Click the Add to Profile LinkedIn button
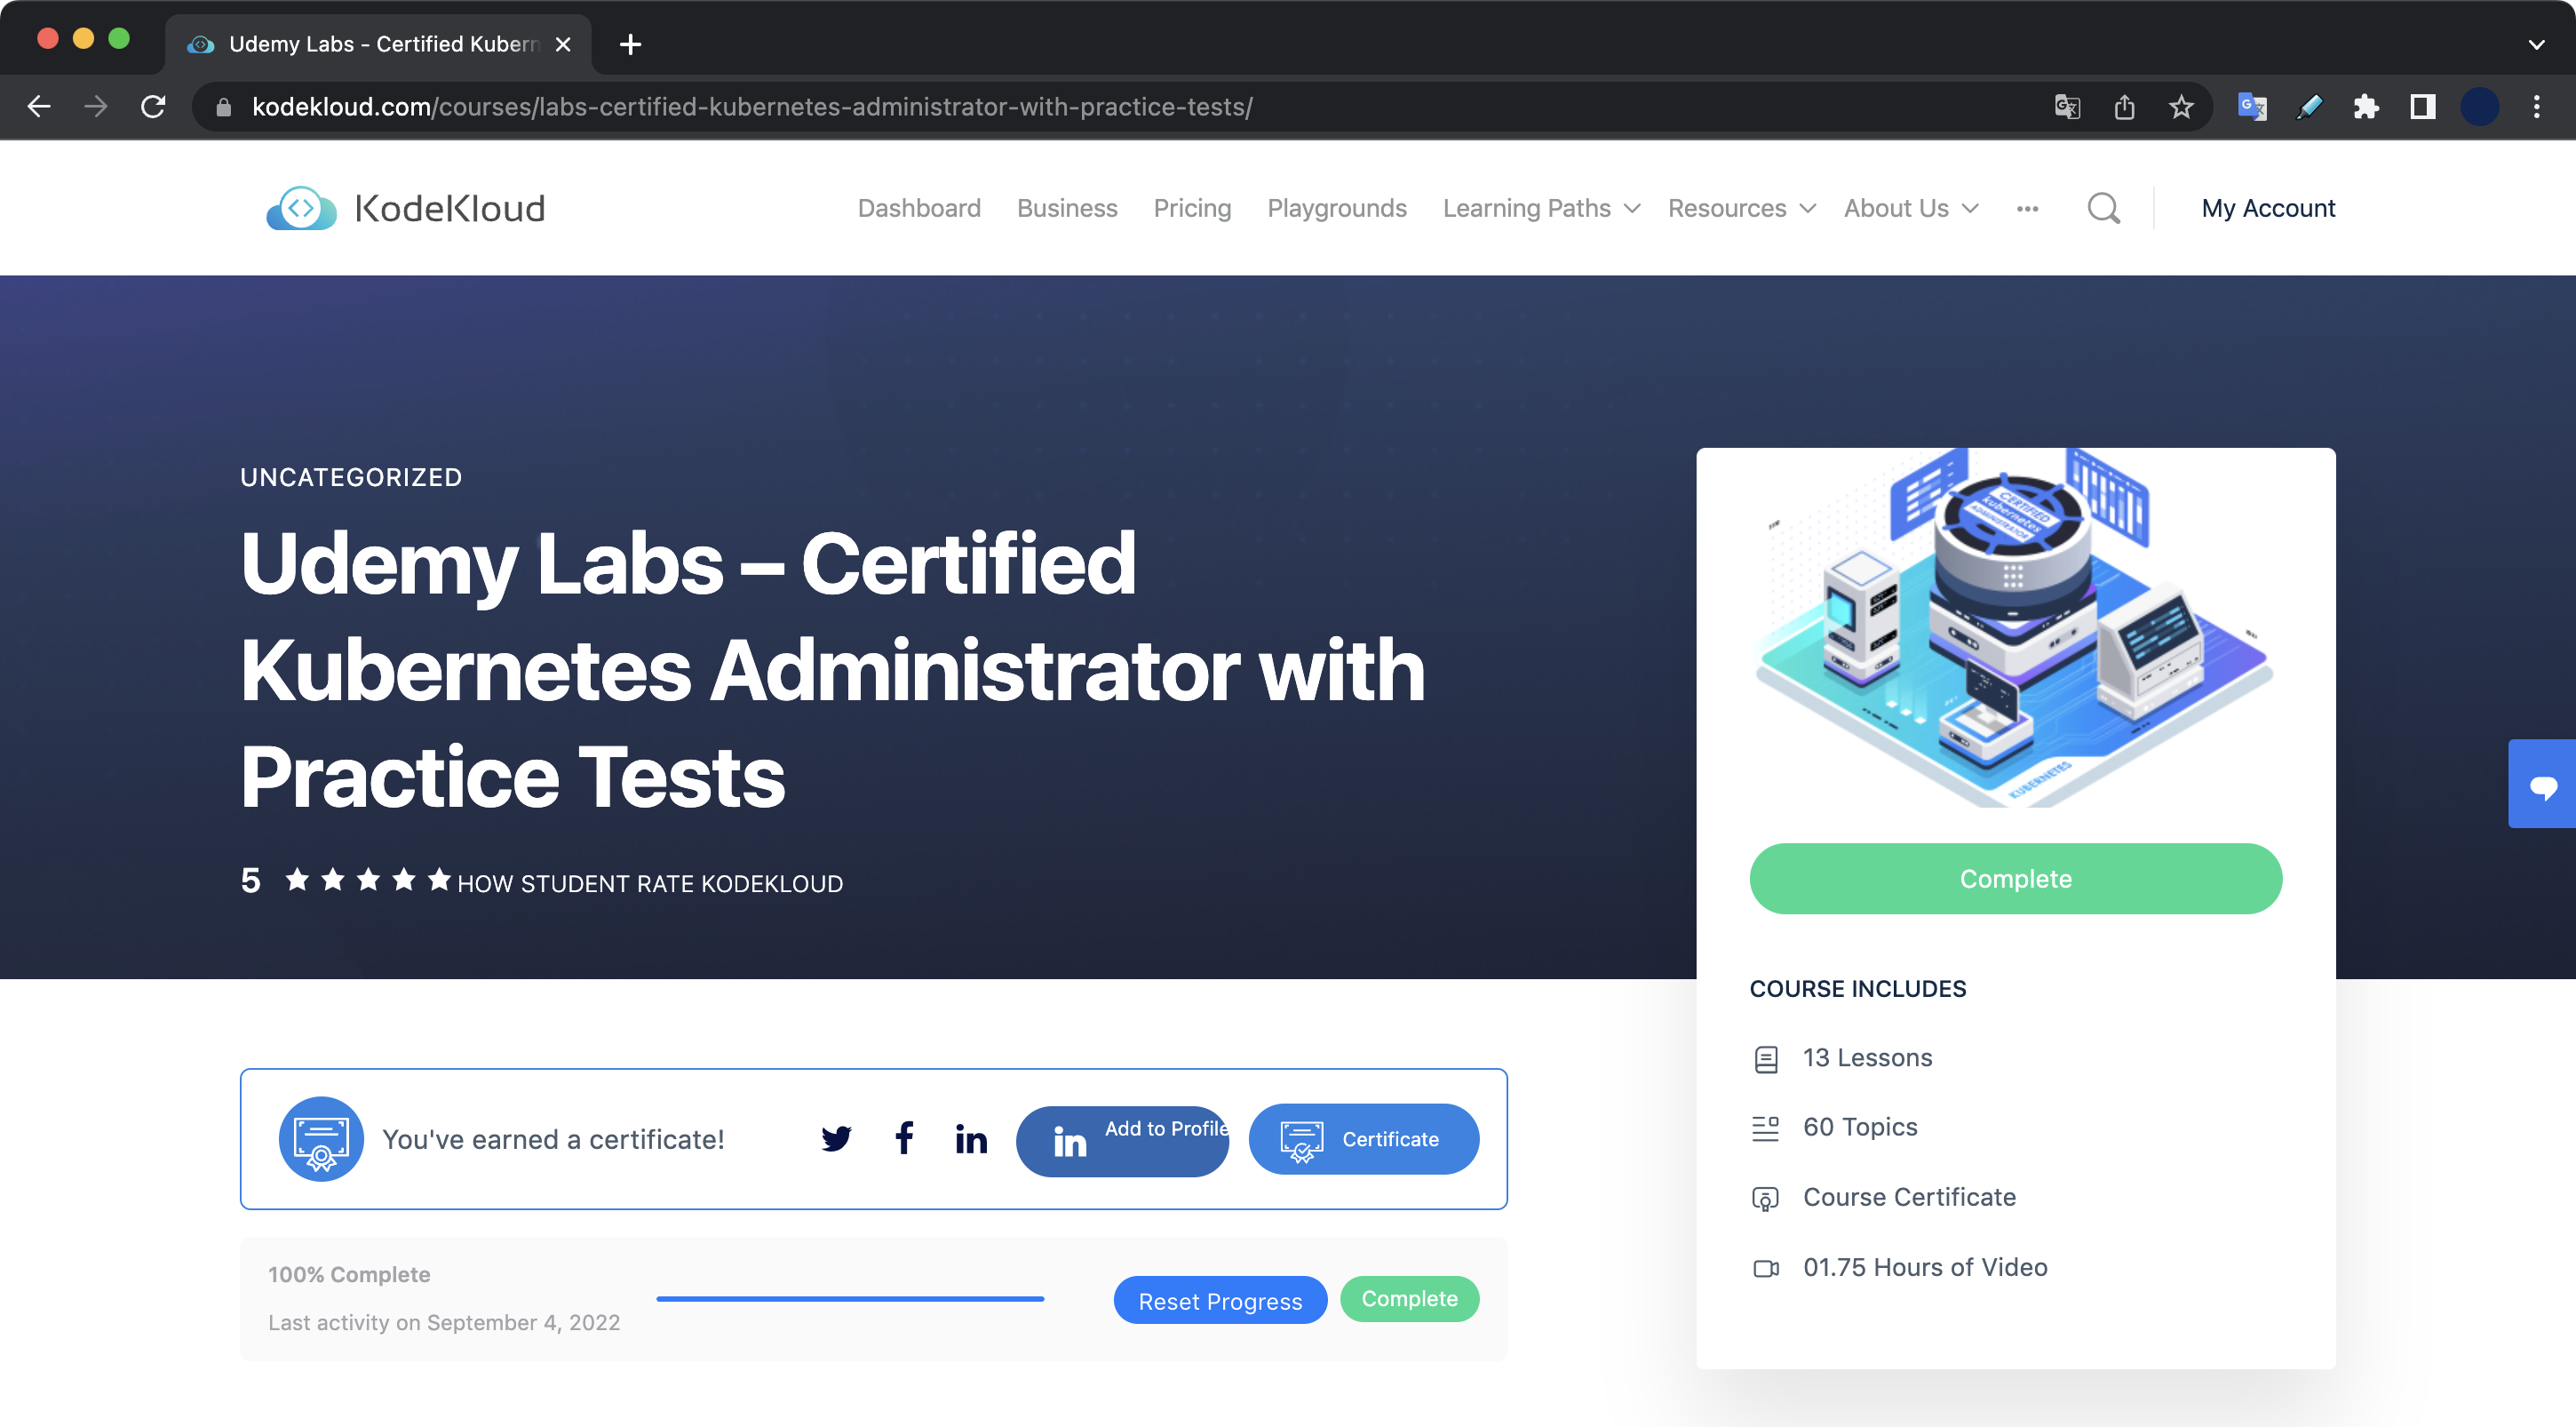The width and height of the screenshot is (2576, 1427). point(1122,1140)
